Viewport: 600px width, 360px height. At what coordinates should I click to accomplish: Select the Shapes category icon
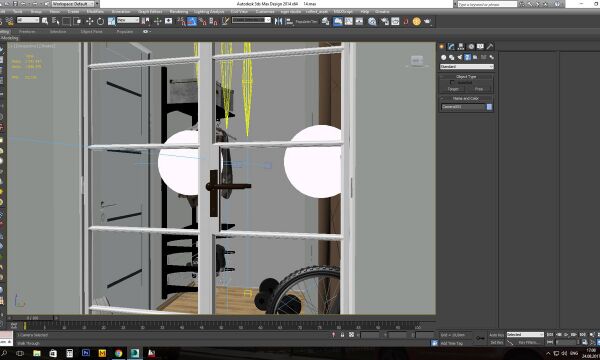click(x=452, y=57)
